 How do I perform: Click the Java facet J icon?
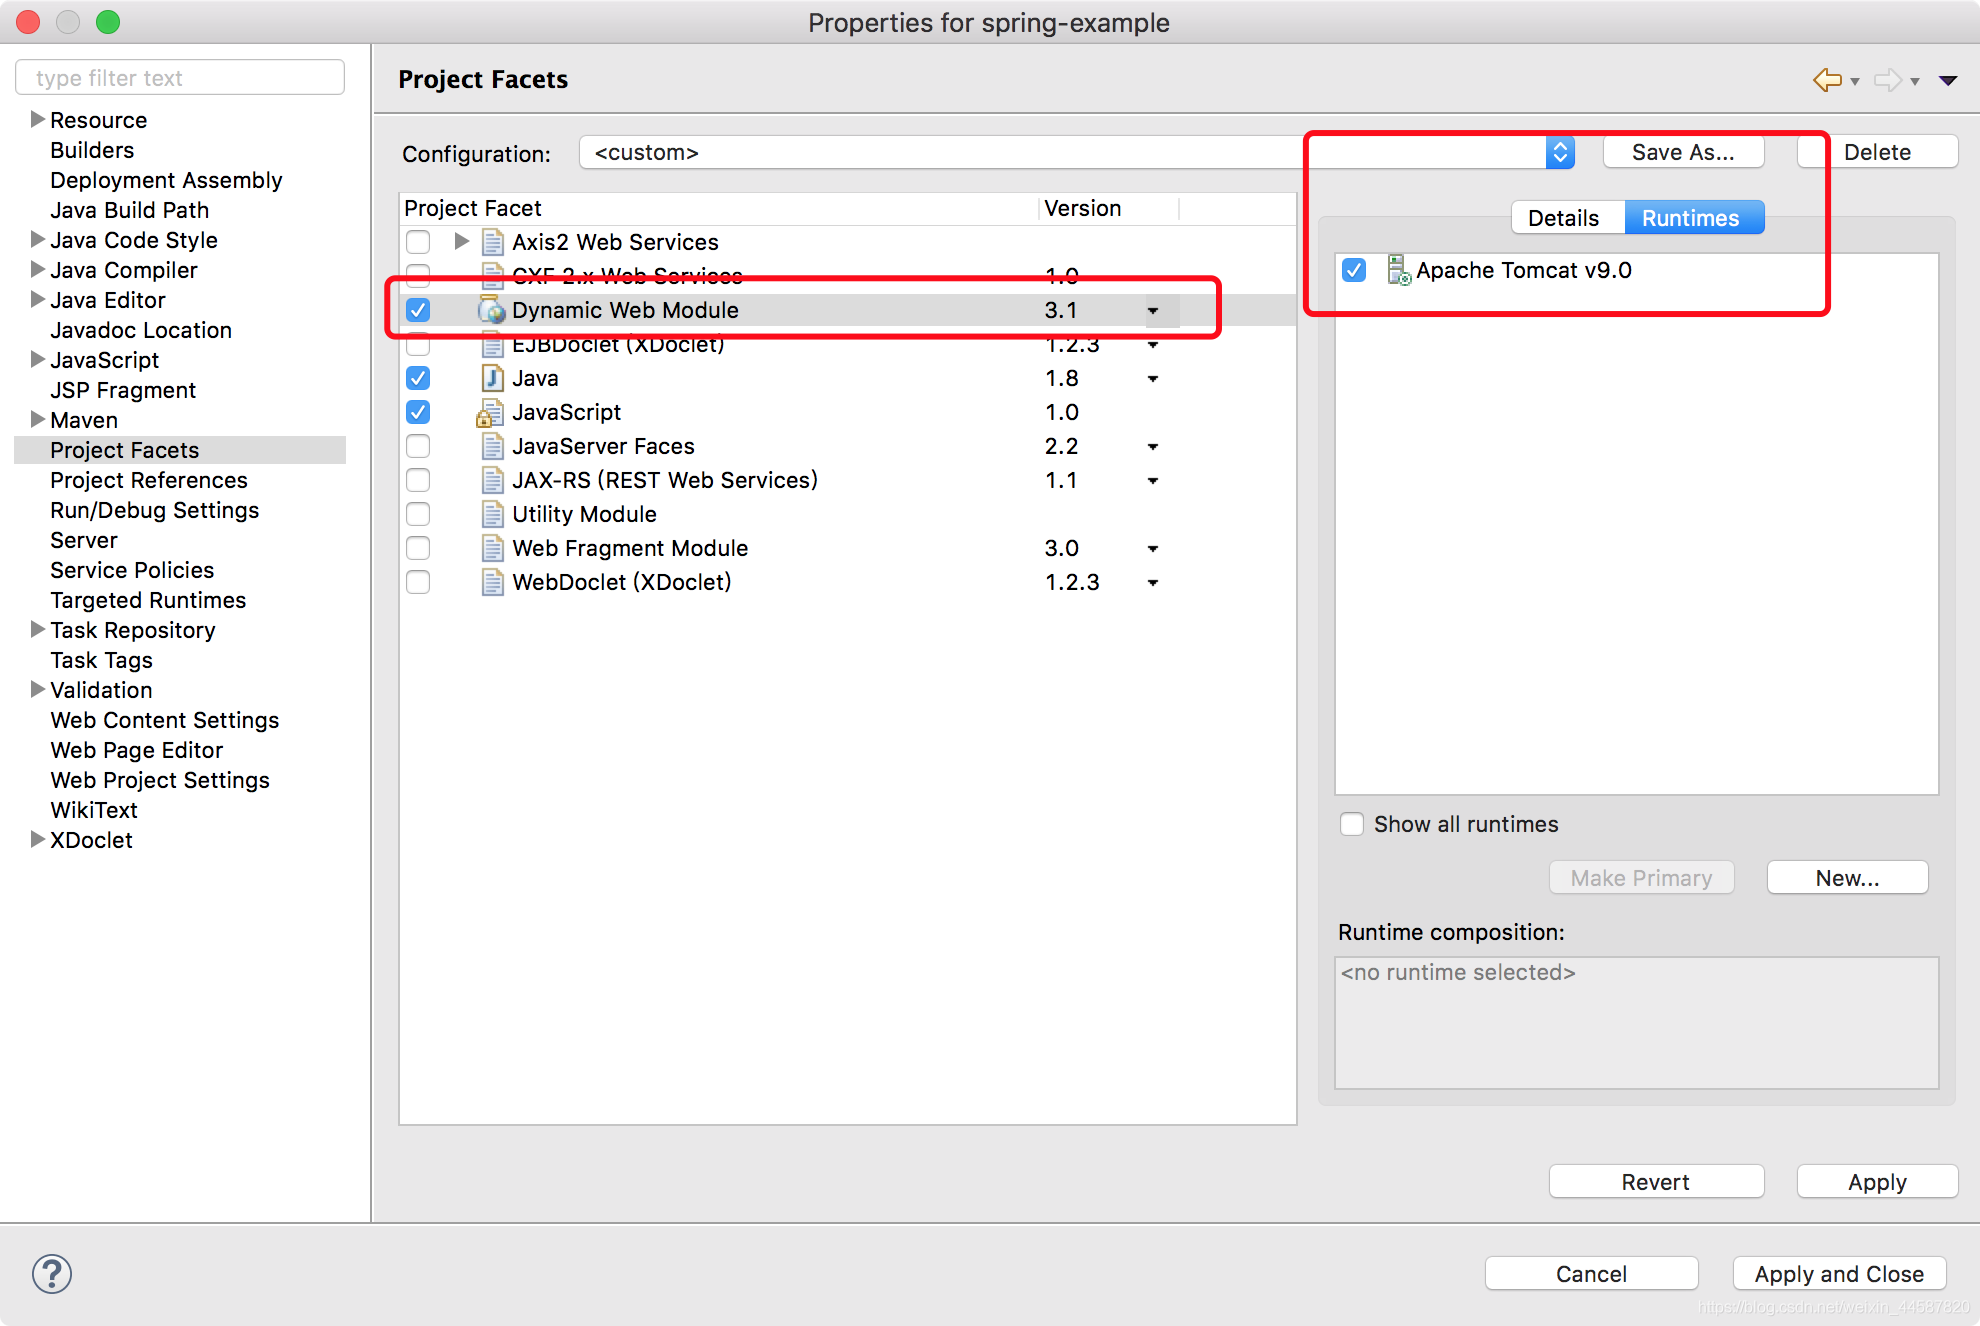point(492,378)
